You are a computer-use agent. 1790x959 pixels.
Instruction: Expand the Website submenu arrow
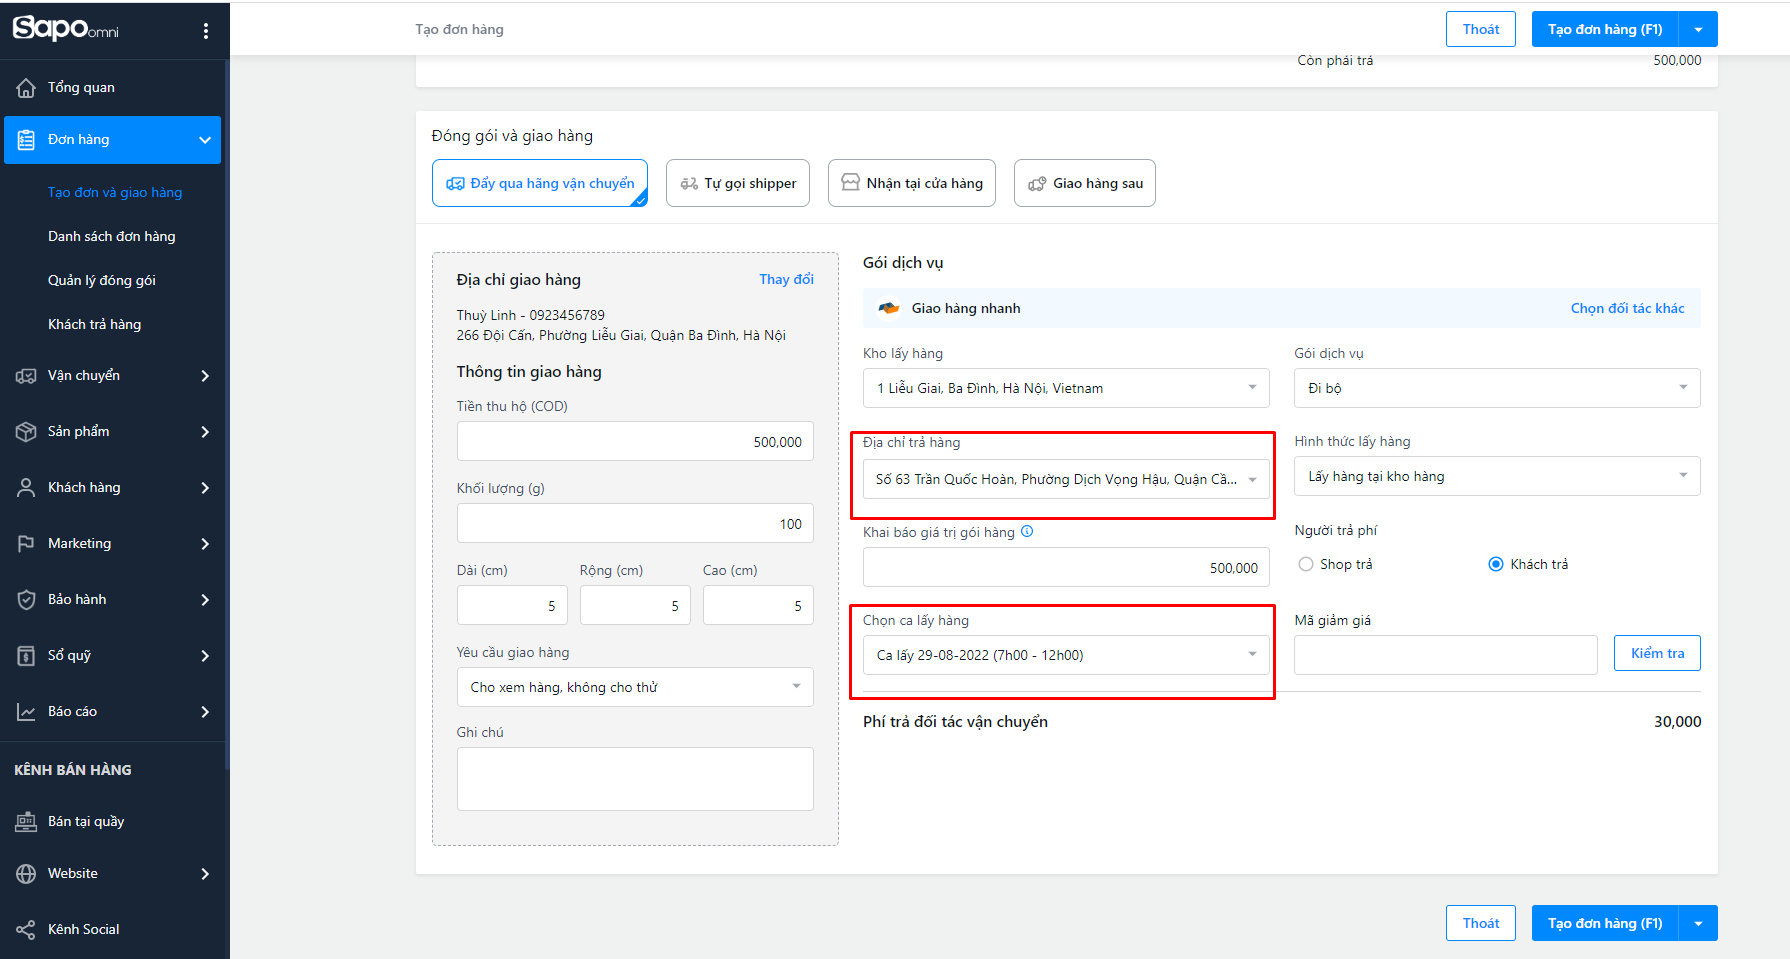[x=205, y=874]
